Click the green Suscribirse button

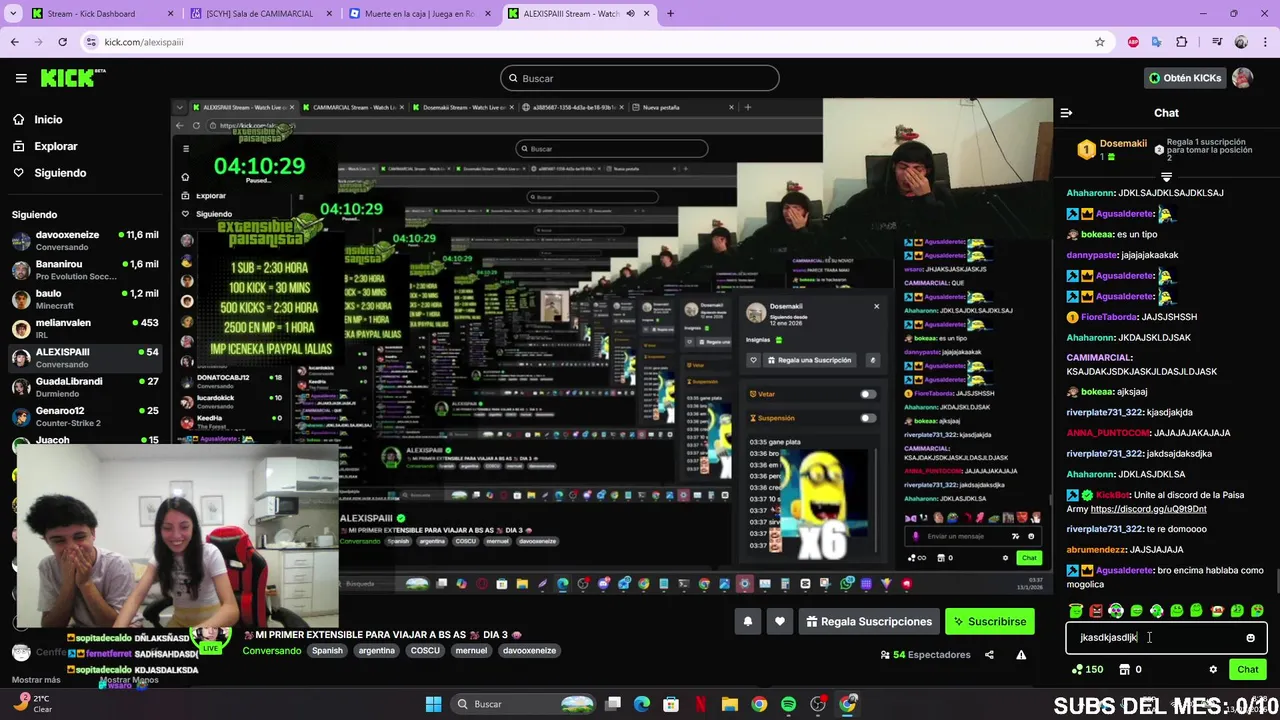tap(989, 622)
